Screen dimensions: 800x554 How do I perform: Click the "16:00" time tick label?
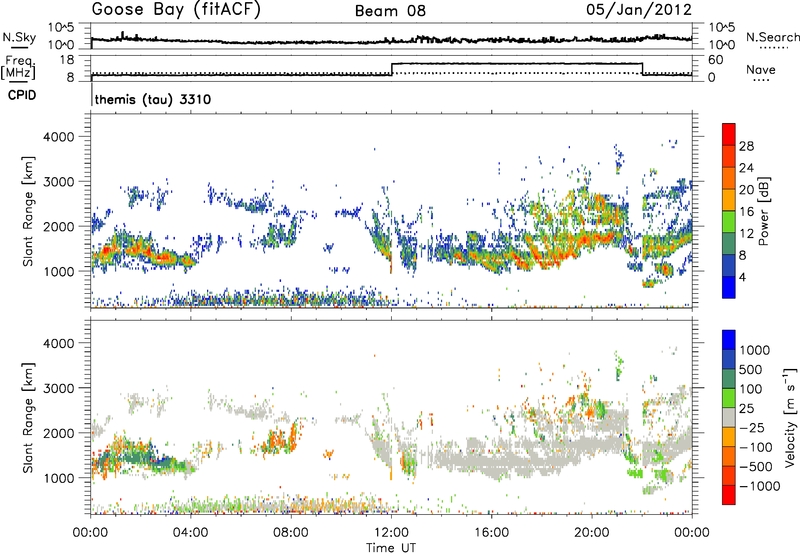(x=491, y=533)
